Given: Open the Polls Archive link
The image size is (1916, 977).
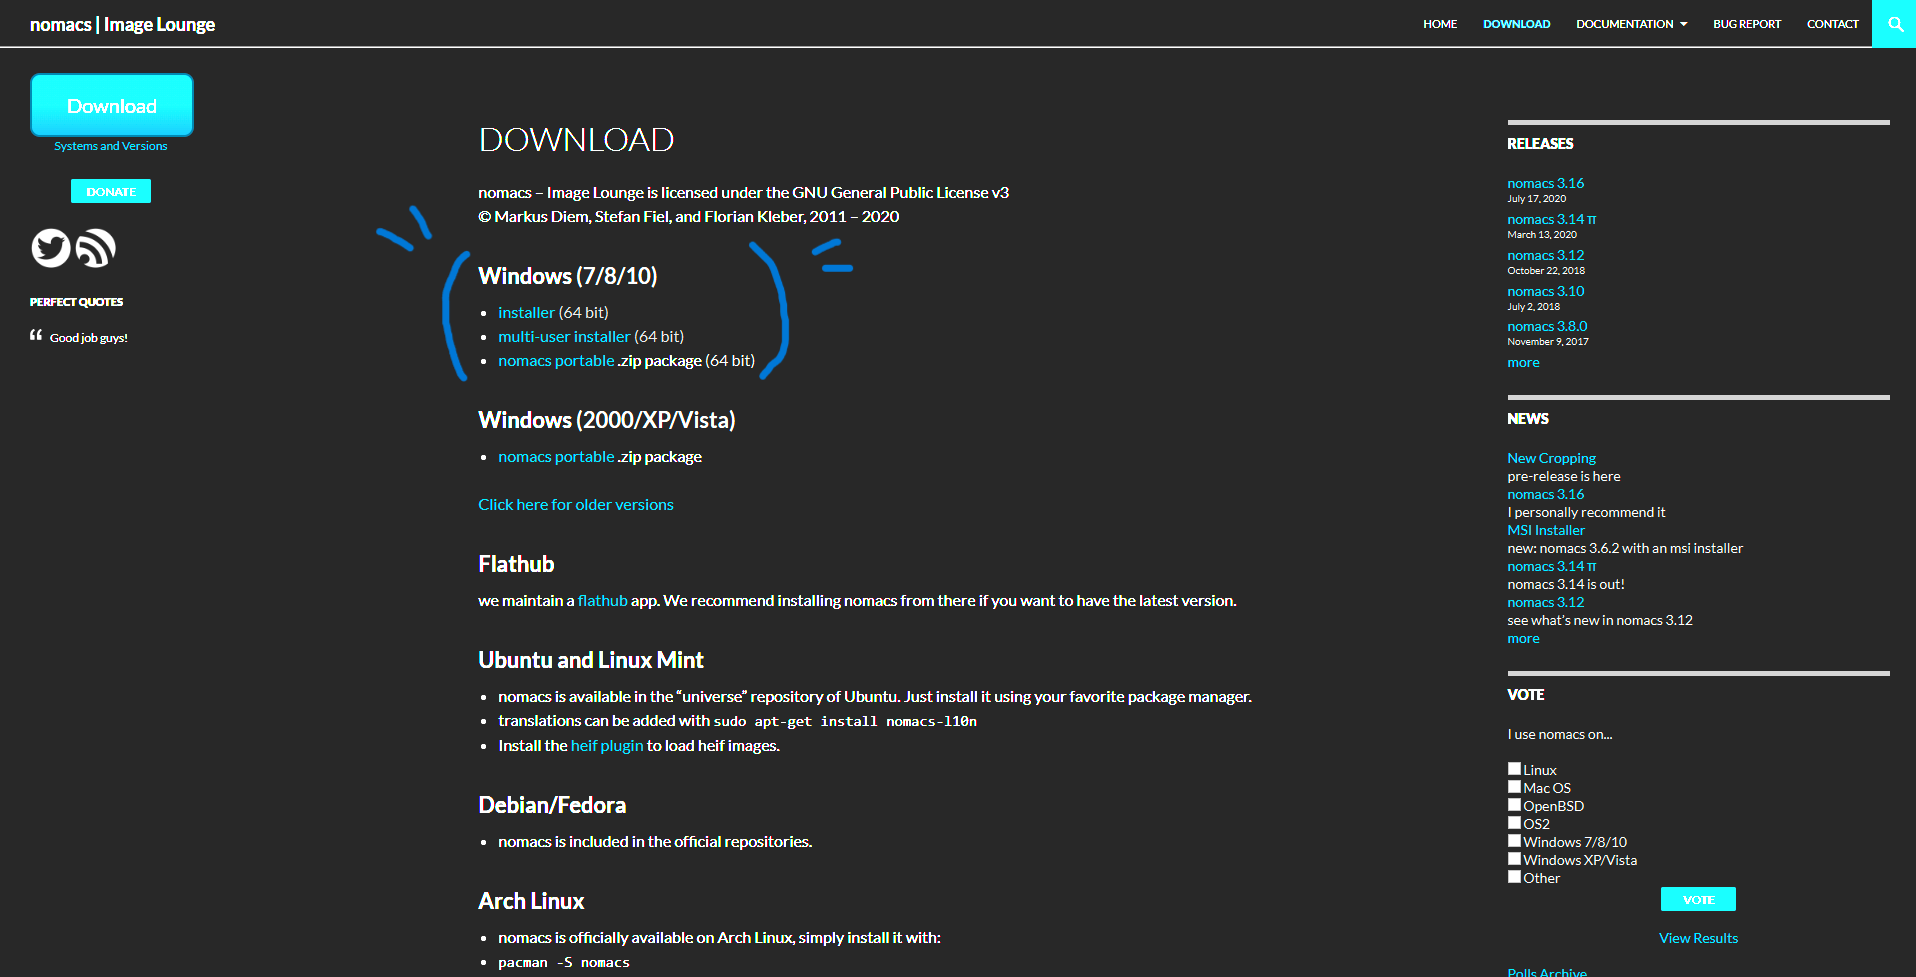Looking at the screenshot, I should coord(1547,972).
